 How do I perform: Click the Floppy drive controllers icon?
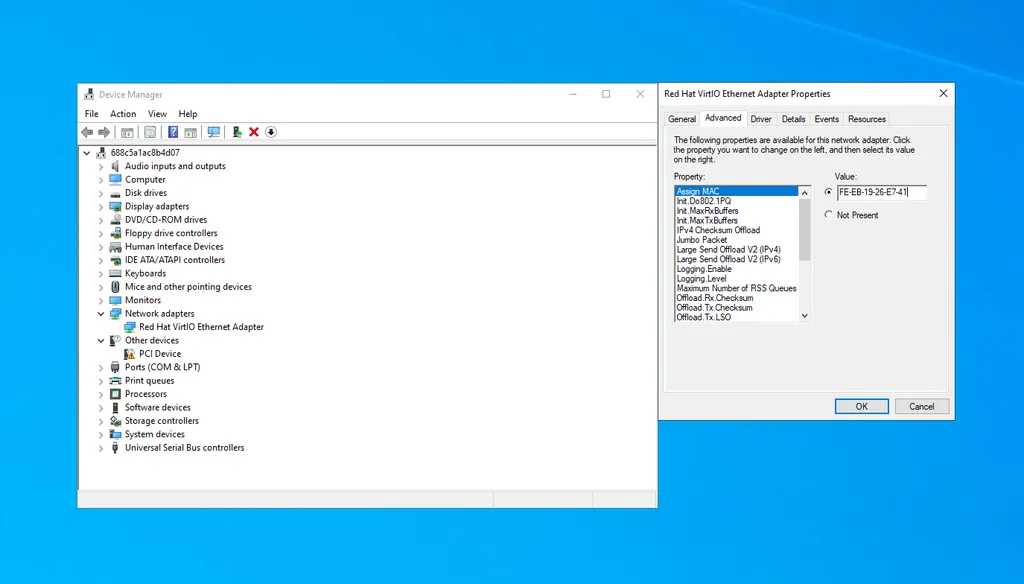pos(116,233)
